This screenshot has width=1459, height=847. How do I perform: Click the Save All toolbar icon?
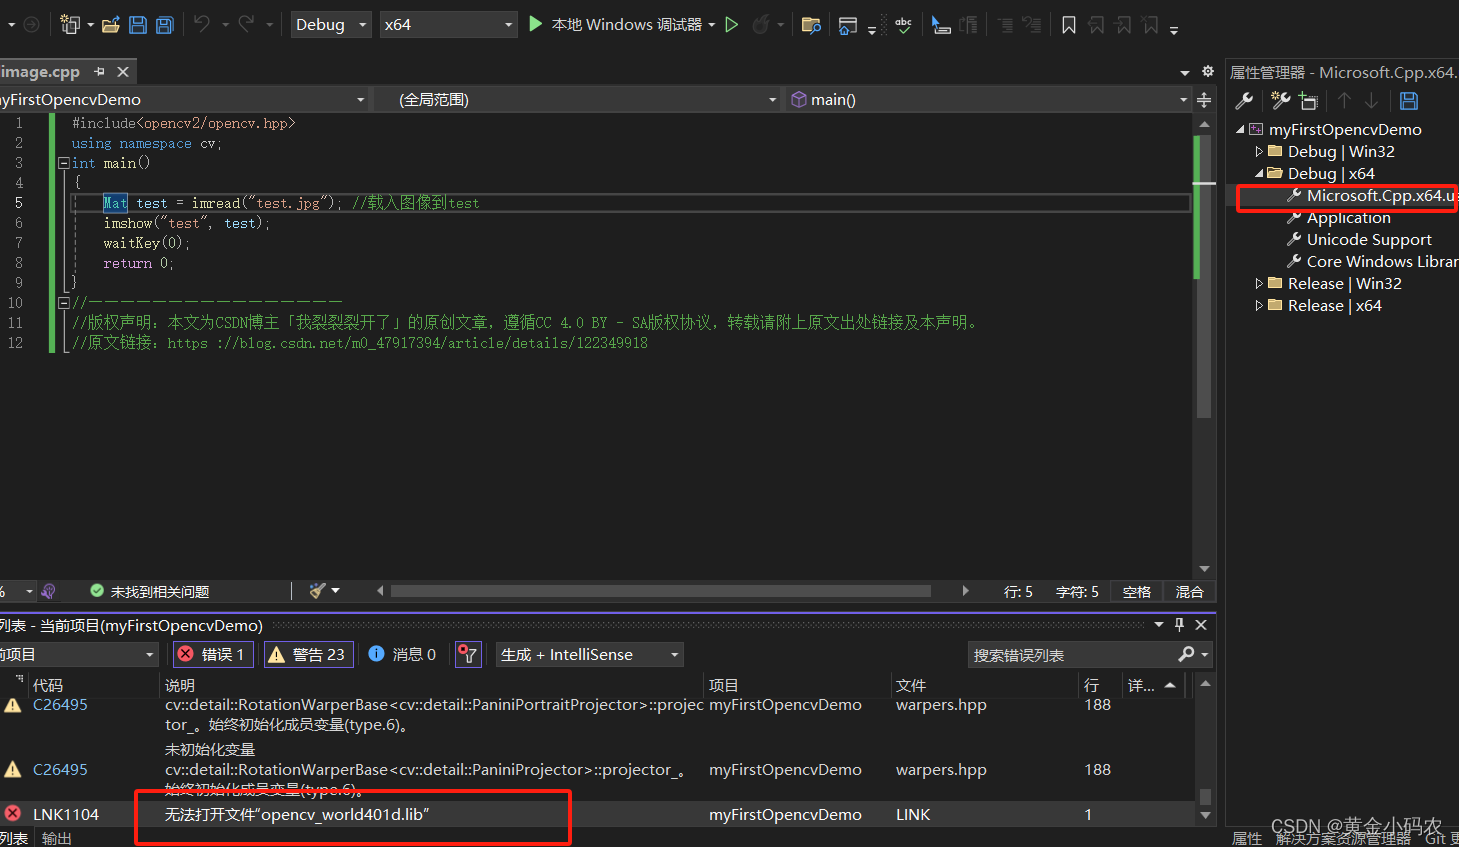point(163,23)
